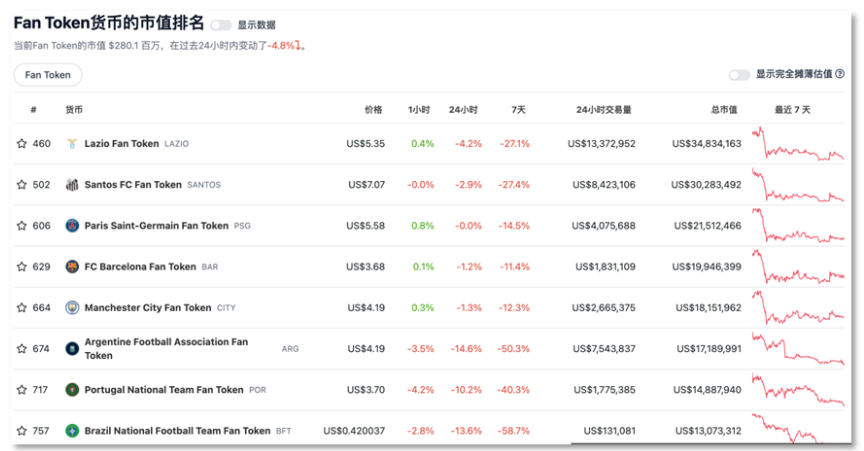Click the US$7.07 Santos price
This screenshot has width=864, height=451.
tap(366, 185)
